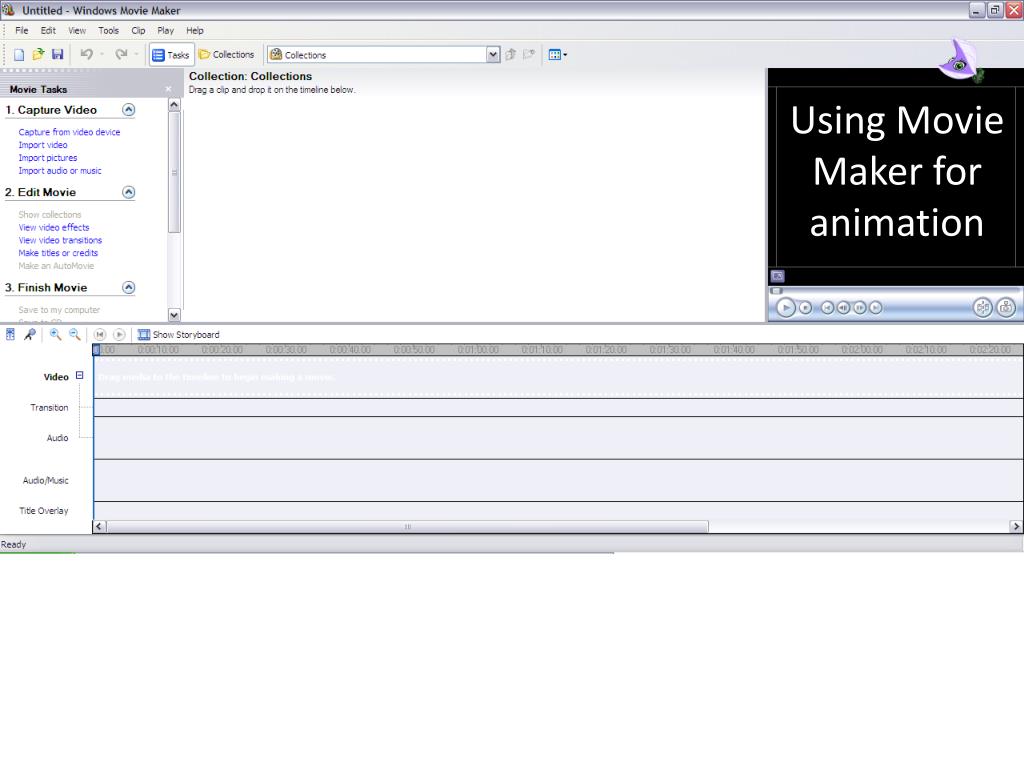The width and height of the screenshot is (1024, 768).
Task: Switch to the Show Storyboard view
Action: (178, 334)
